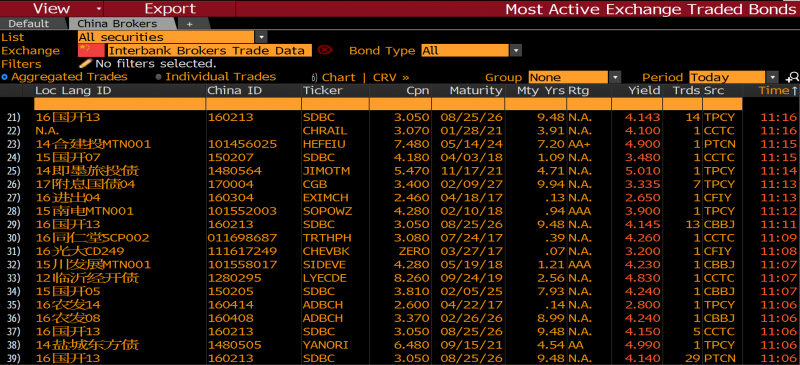Sort by the Loc Lang ID column header
The height and width of the screenshot is (365, 800).
[x=73, y=91]
